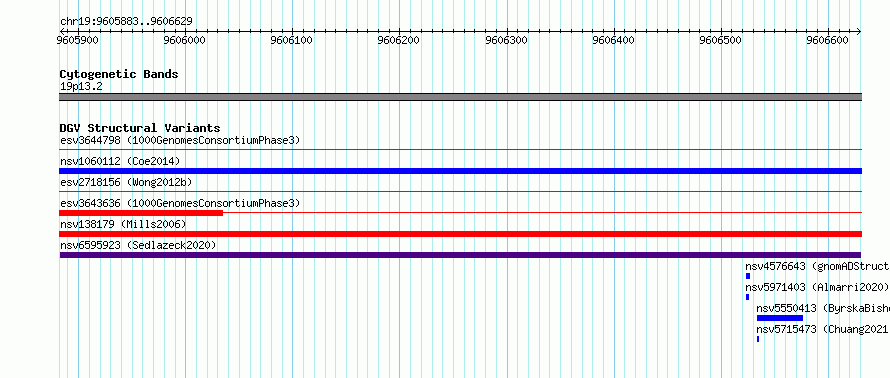Open nsv6595923 (Sedlazeck2020) variant label

click(138, 245)
